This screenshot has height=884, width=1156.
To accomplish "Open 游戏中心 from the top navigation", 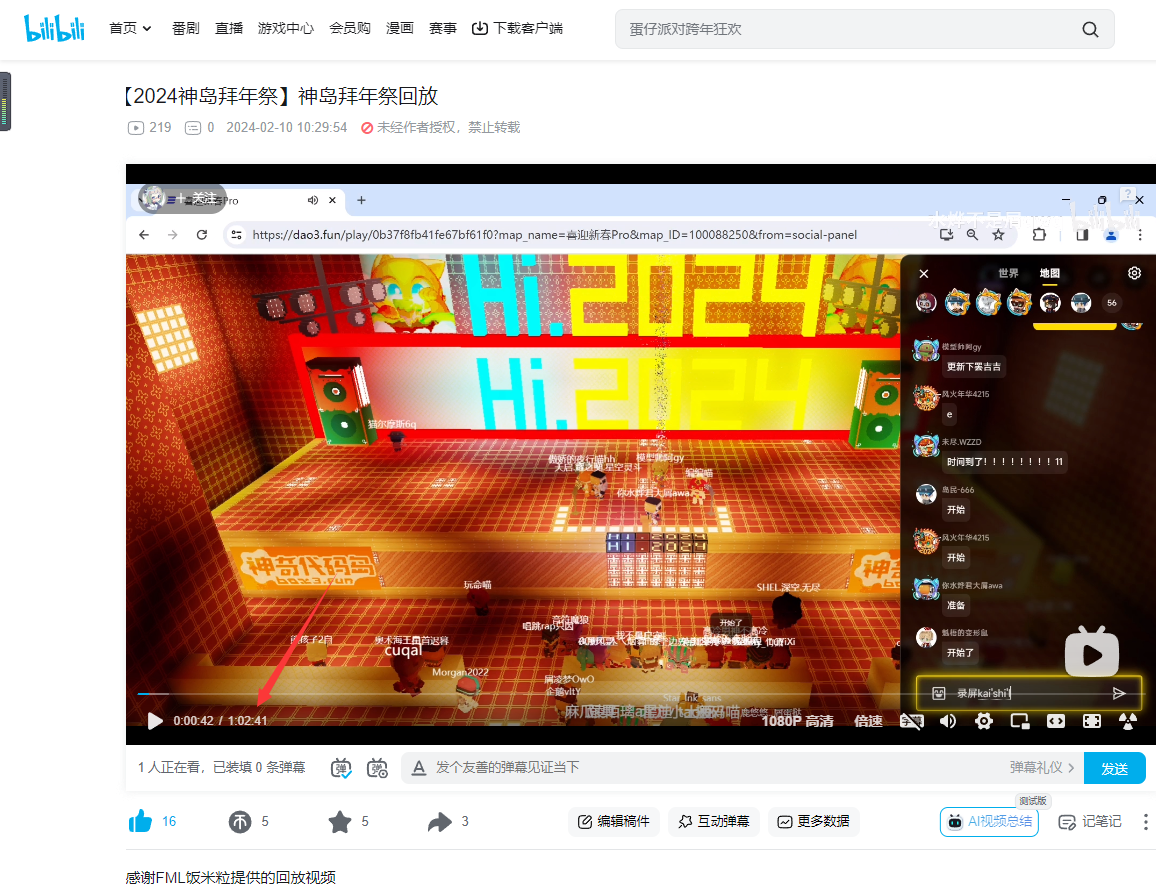I will click(x=286, y=28).
